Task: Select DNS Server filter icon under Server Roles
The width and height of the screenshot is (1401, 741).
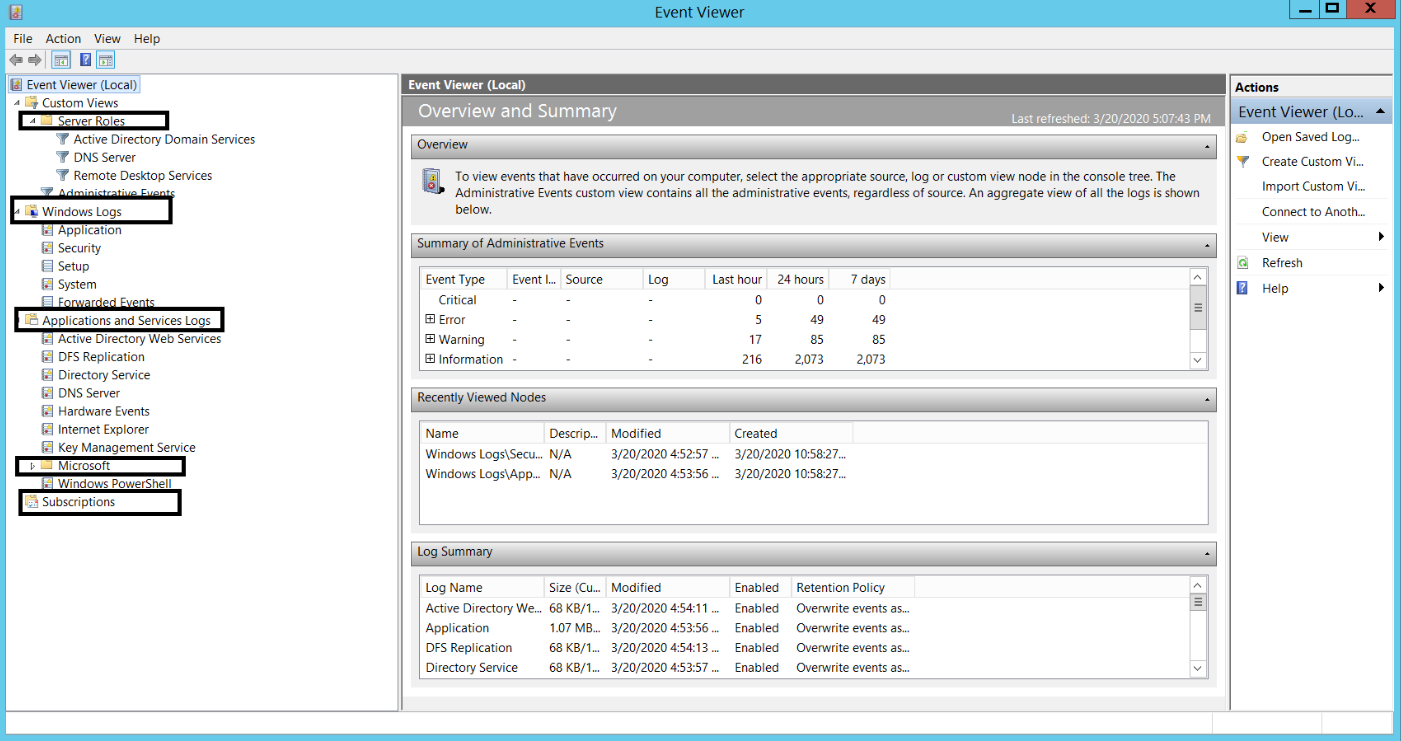Action: coord(63,157)
